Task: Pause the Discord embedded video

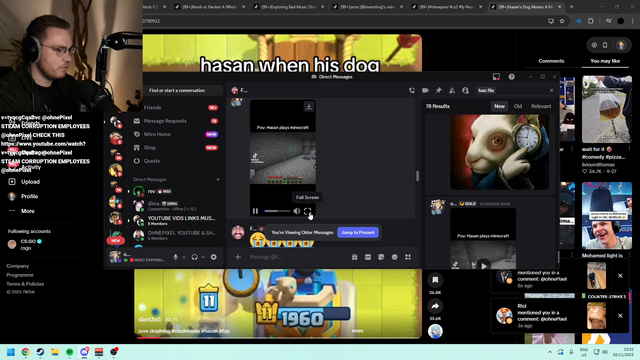Action: pos(256,211)
